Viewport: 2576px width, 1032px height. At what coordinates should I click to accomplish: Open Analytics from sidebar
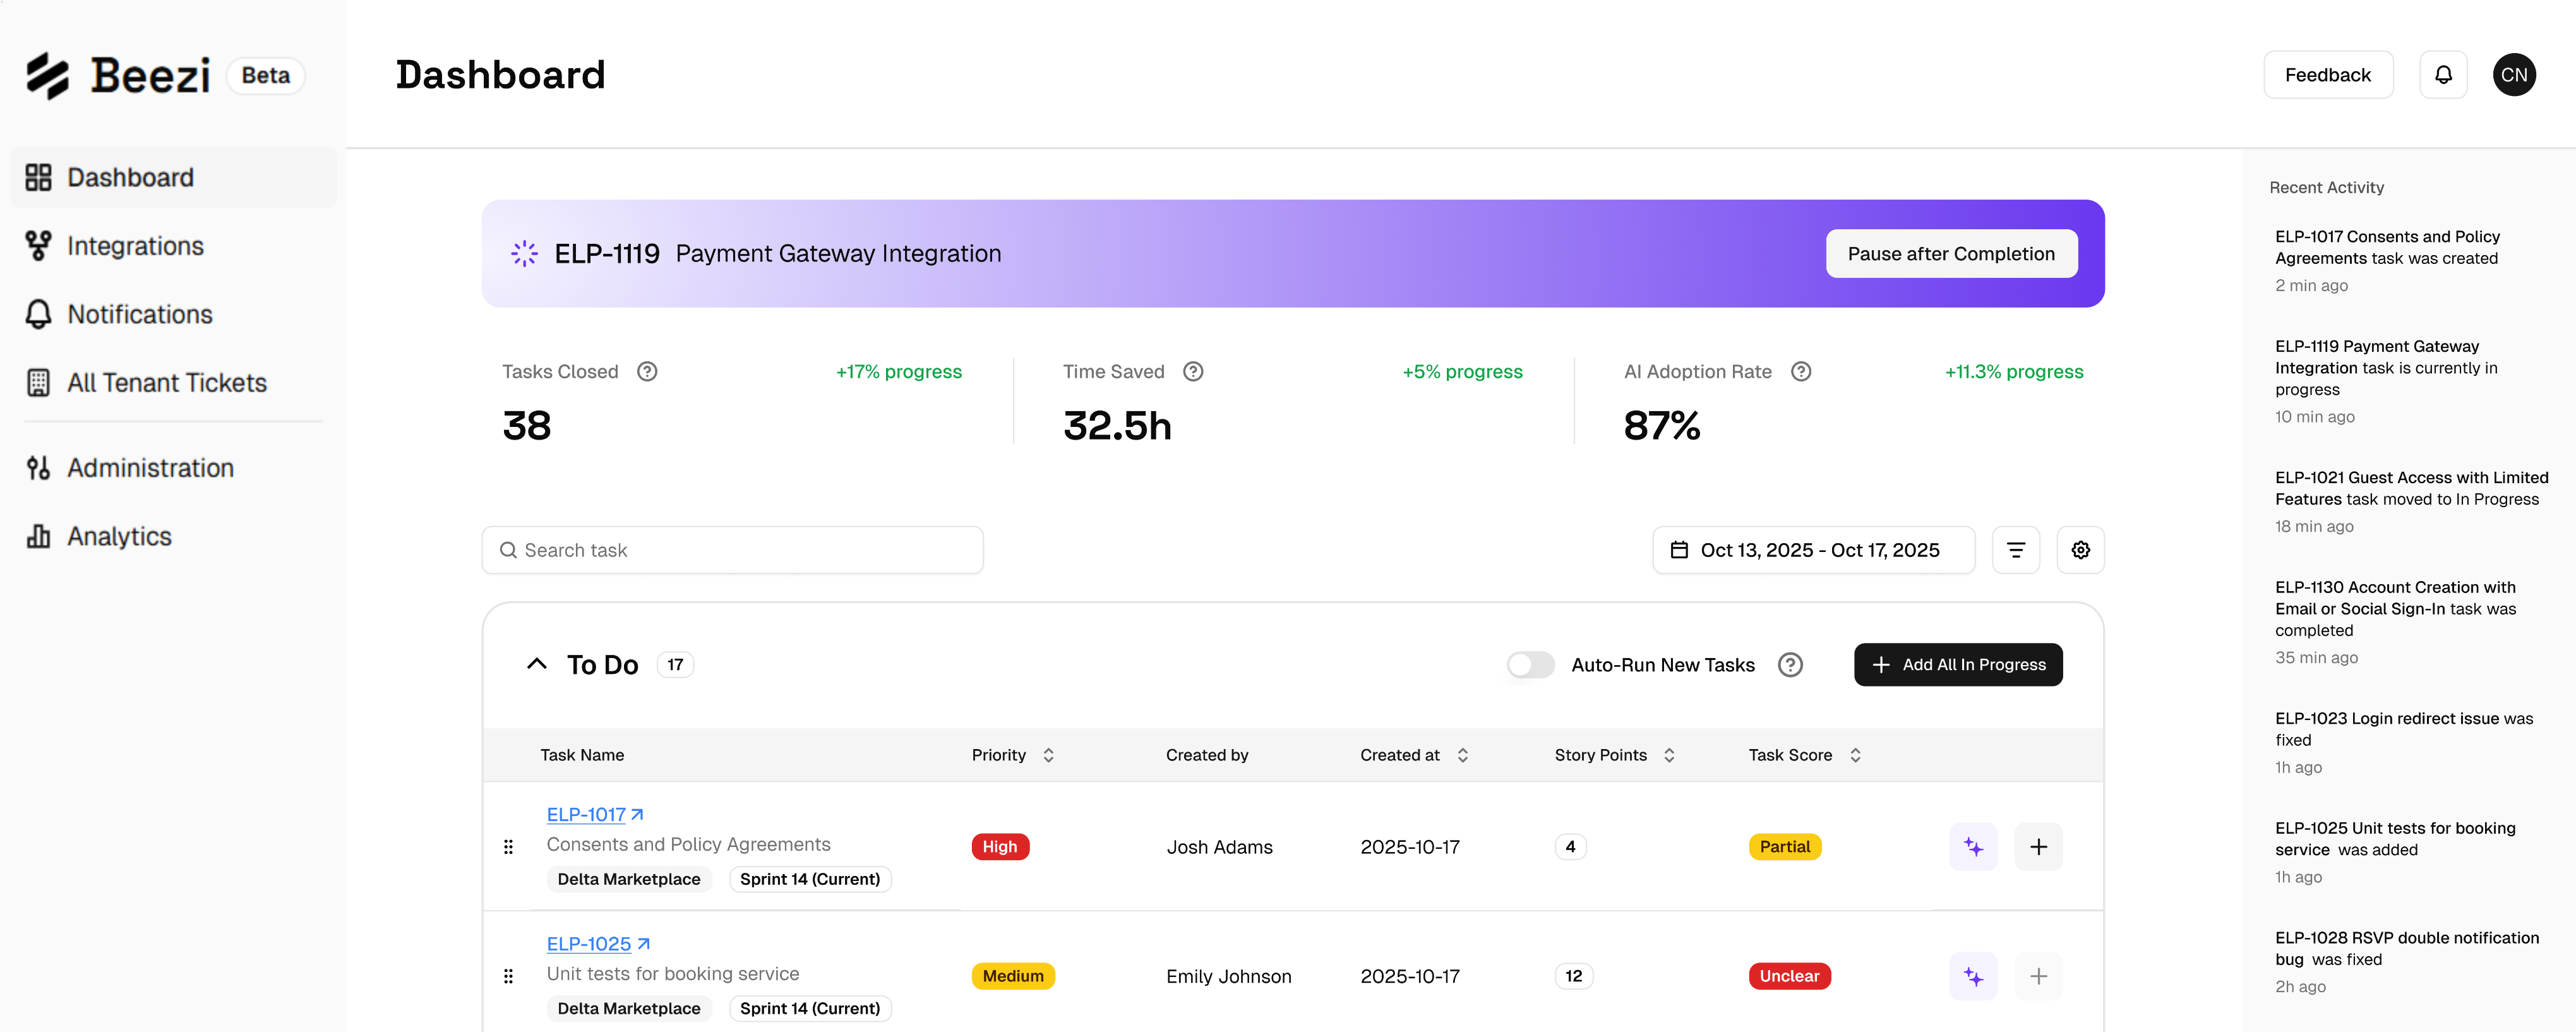point(119,537)
